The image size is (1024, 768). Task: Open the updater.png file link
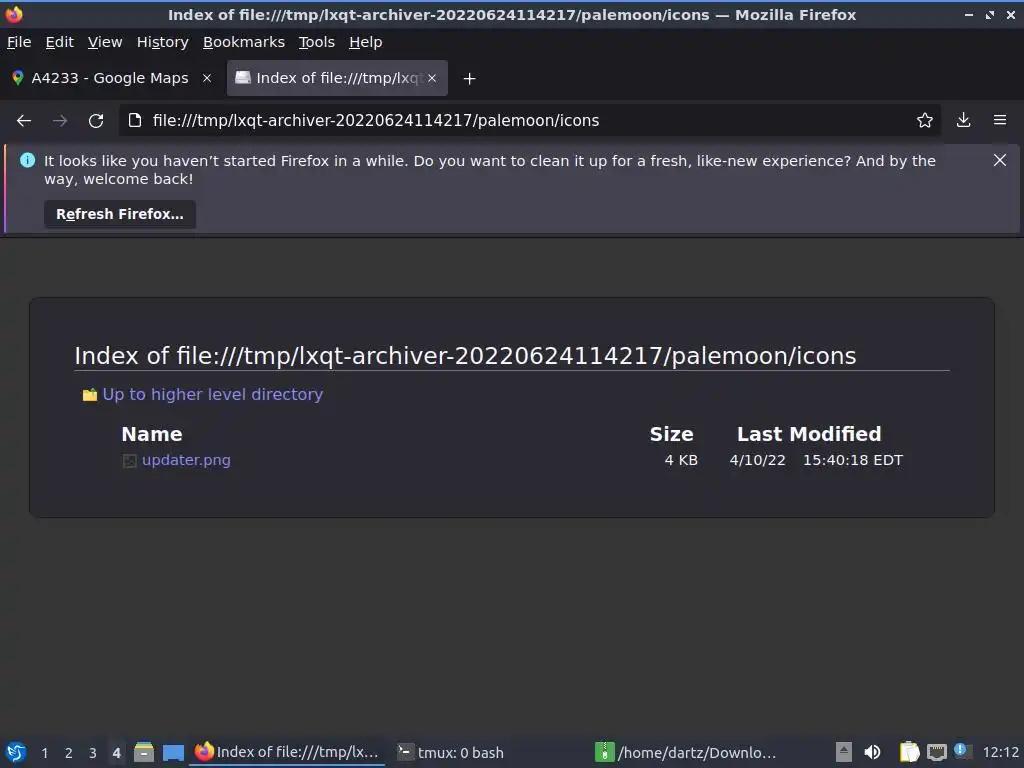click(x=186, y=460)
